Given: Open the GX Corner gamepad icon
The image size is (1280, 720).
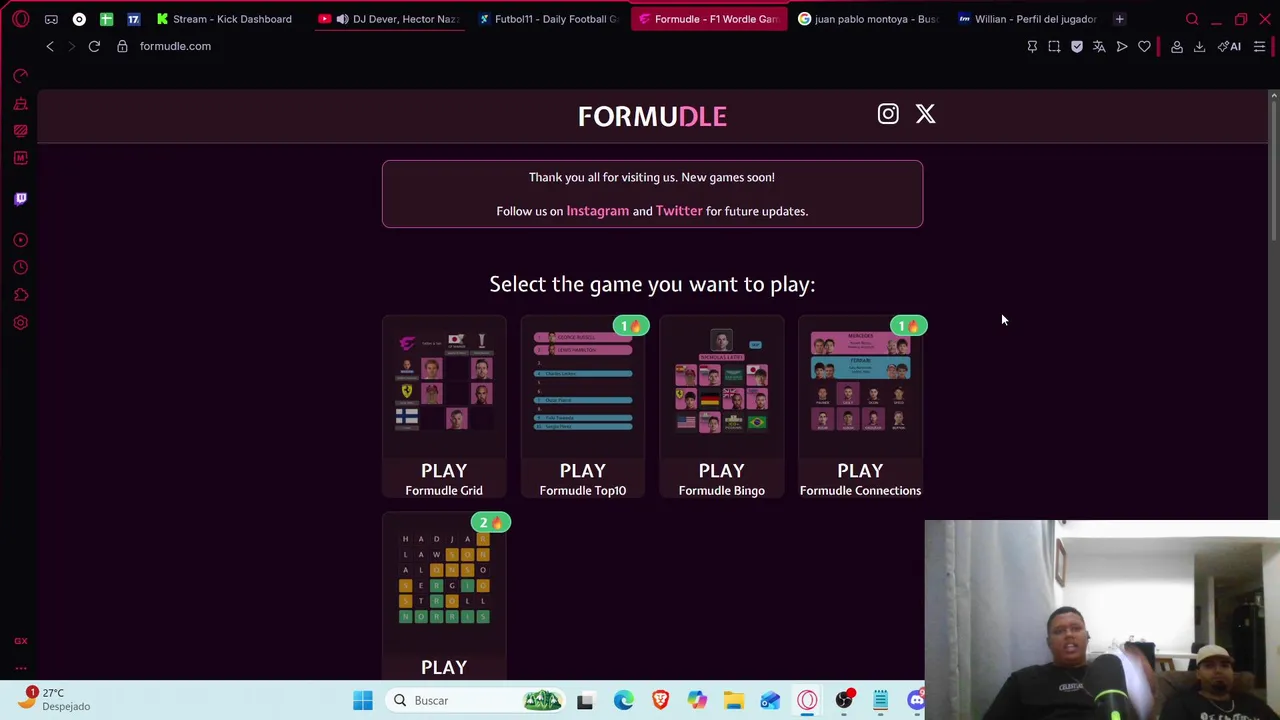Looking at the screenshot, I should pos(51,19).
